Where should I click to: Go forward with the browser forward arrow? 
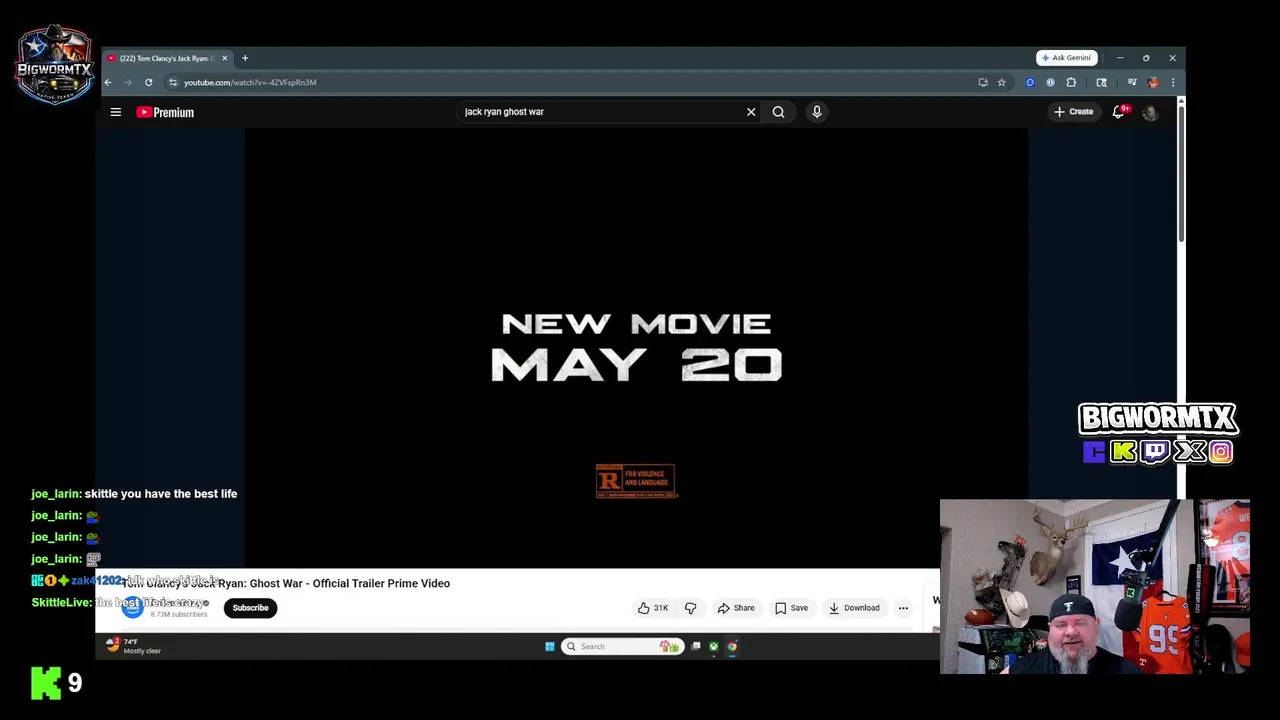click(128, 82)
